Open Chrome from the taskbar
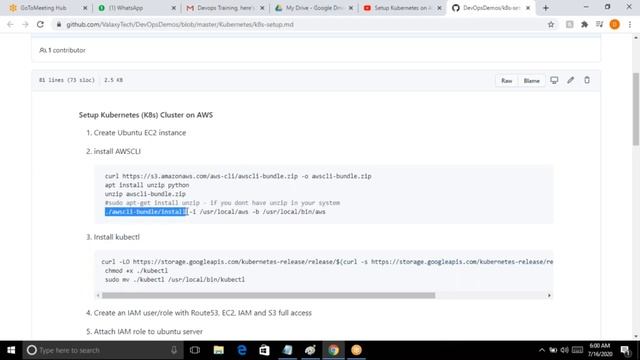 pos(333,350)
